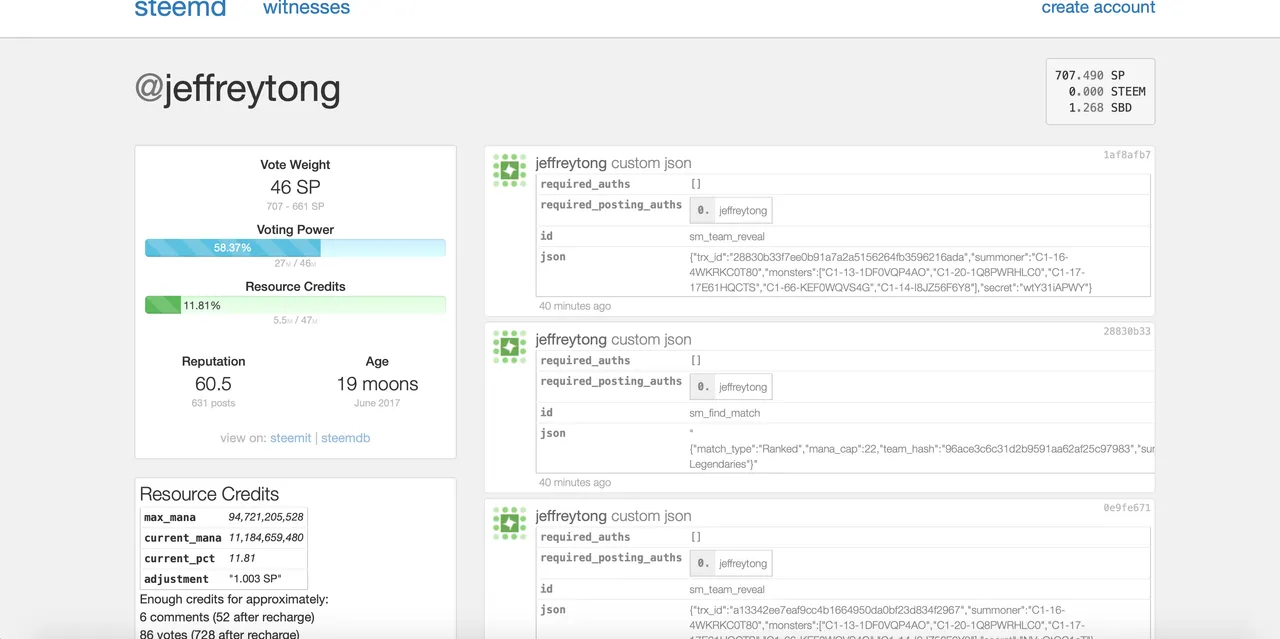The height and width of the screenshot is (639, 1280).
Task: Click the @jeffreytong account heading
Action: [238, 89]
